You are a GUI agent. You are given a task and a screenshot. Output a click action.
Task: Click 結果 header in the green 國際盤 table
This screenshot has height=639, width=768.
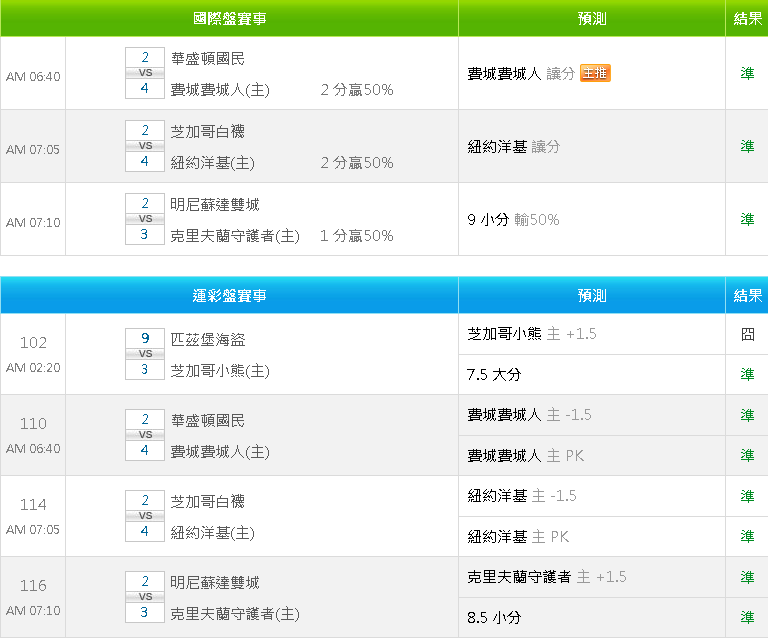747,19
